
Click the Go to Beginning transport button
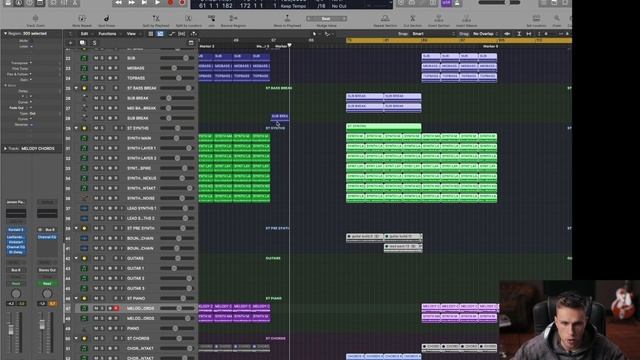pos(144,2)
